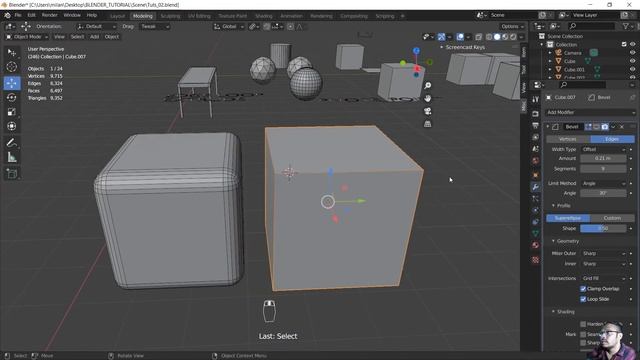Screen dimensions: 640x360
Task: Open the Width Type dropdown
Action: [x=603, y=149]
